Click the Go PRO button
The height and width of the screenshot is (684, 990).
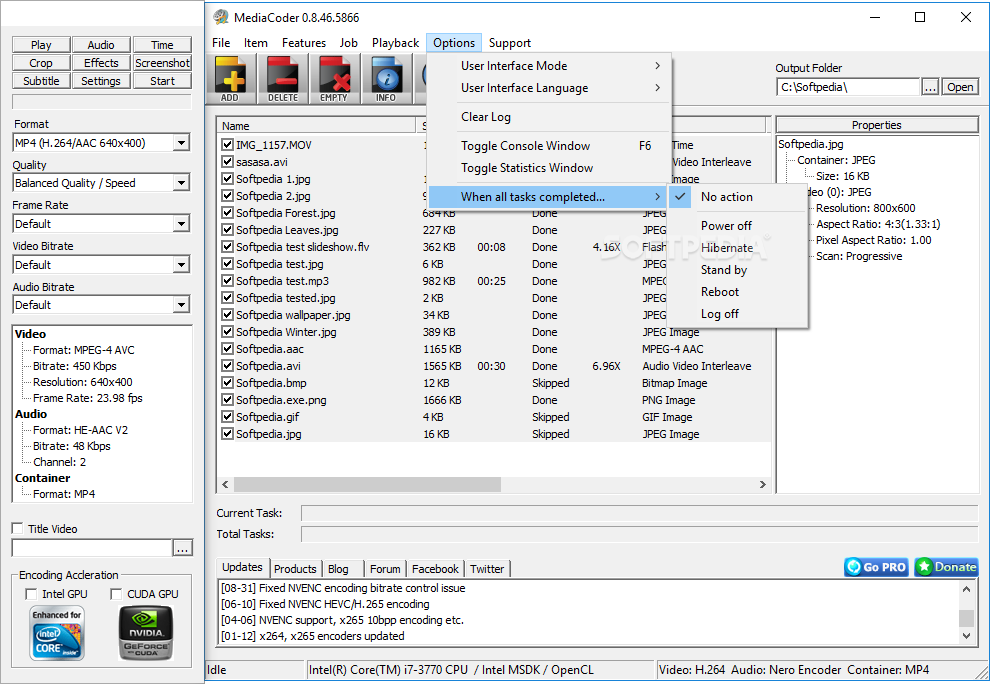(x=876, y=567)
